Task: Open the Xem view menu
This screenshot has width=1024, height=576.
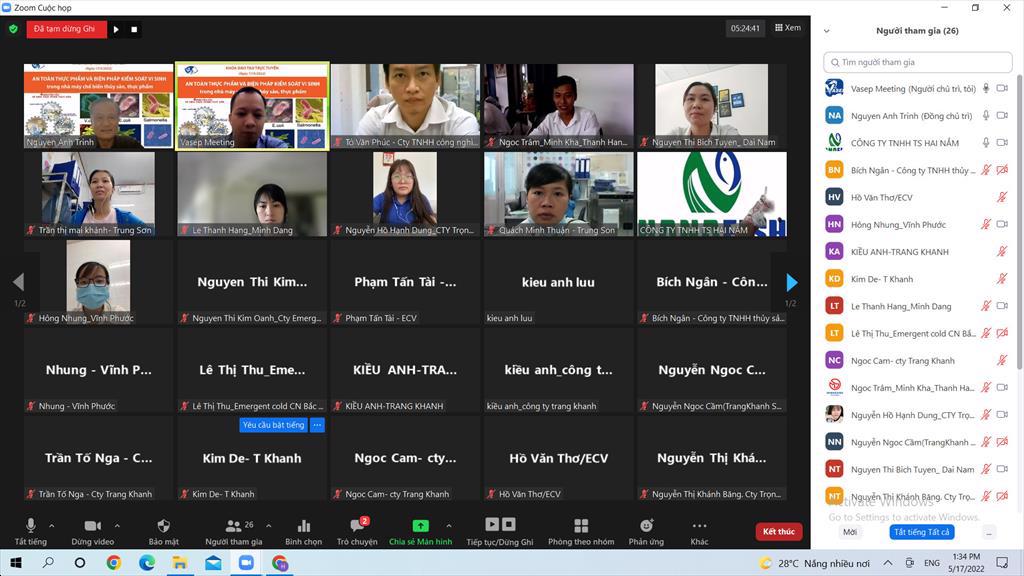Action: [x=788, y=28]
